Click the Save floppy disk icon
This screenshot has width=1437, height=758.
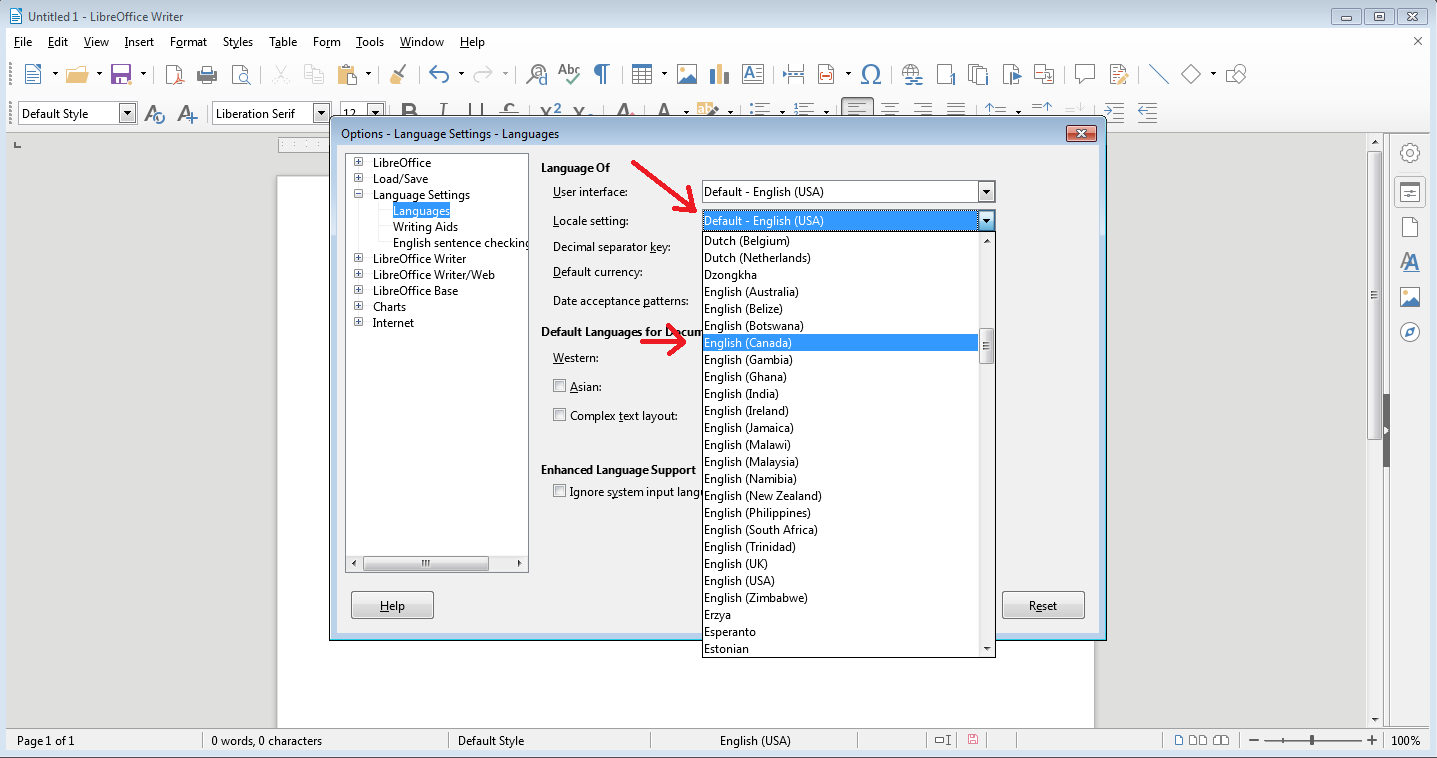click(x=121, y=74)
